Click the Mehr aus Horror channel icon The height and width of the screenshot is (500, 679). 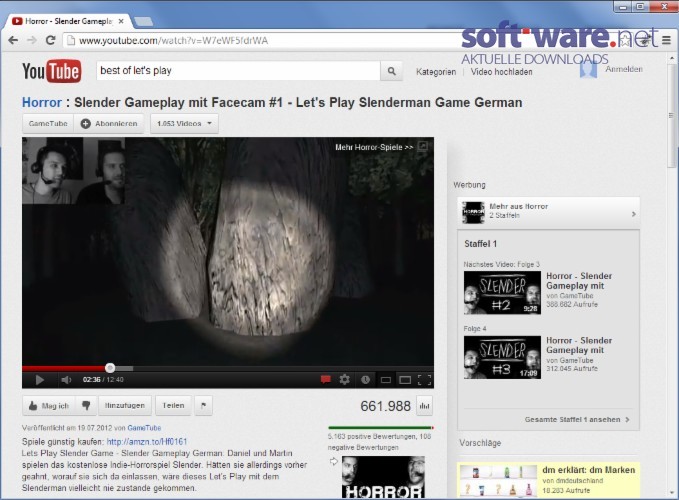click(473, 213)
